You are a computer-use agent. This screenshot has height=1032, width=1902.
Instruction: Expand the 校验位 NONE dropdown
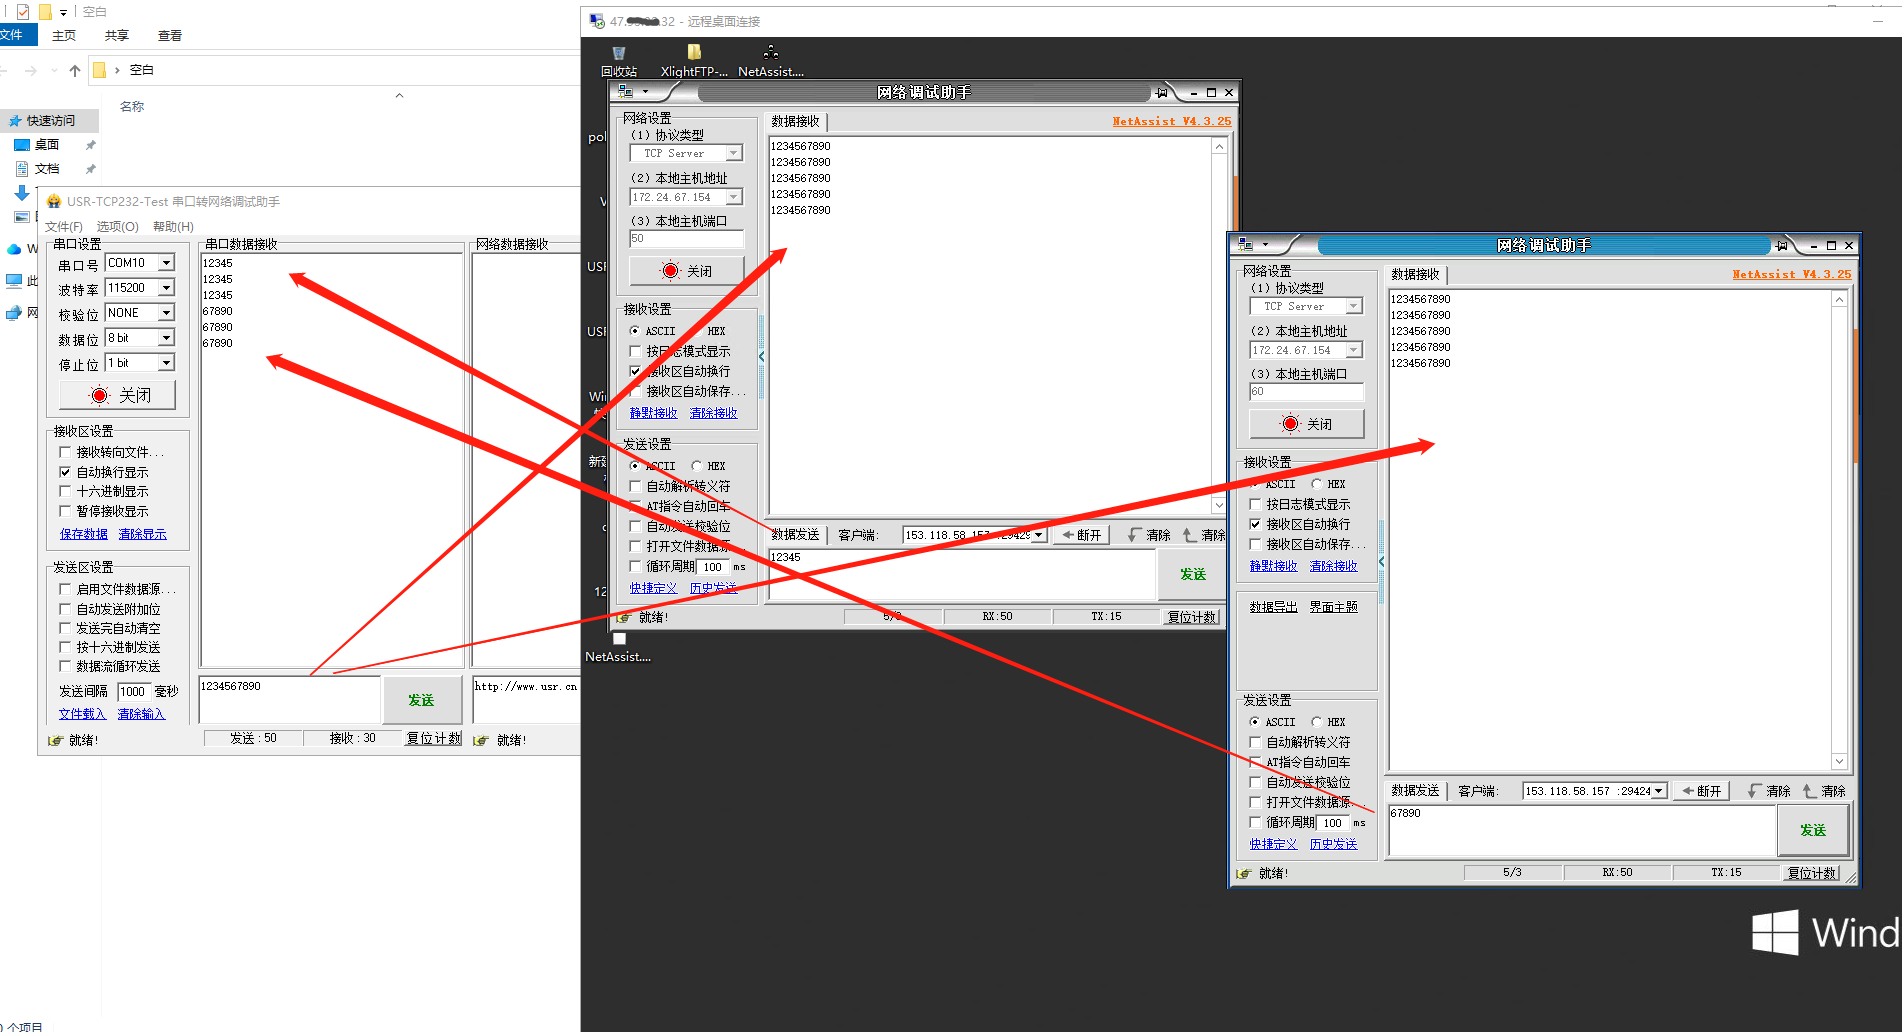(166, 313)
